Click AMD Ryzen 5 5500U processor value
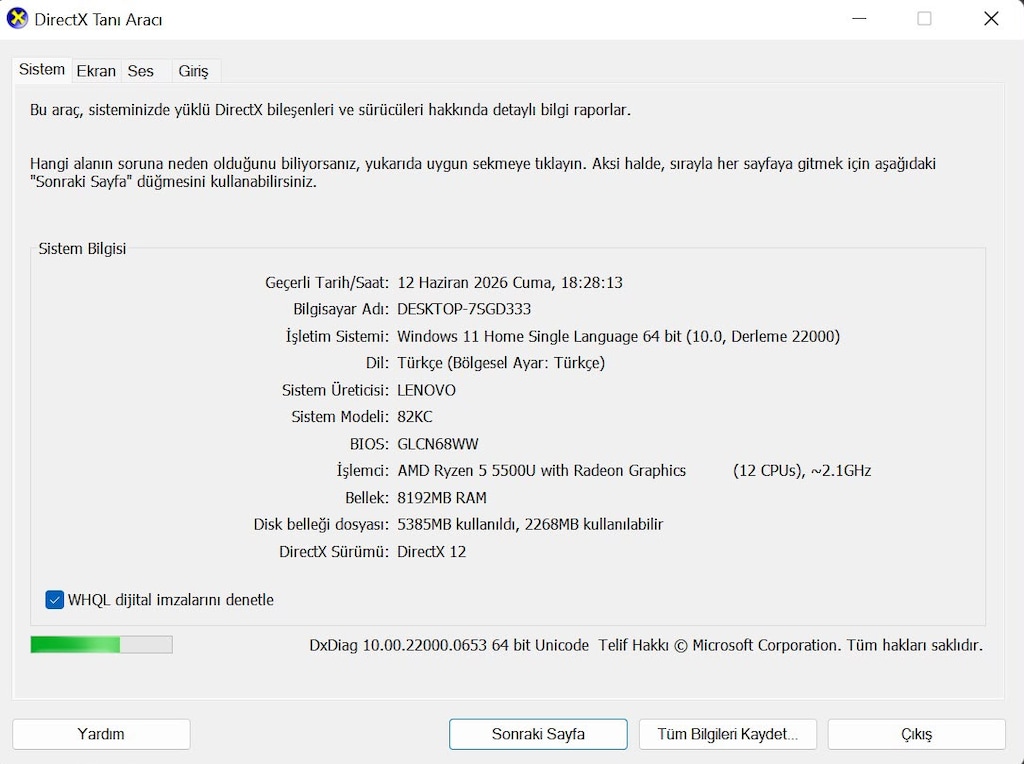1024x764 pixels. coord(541,471)
